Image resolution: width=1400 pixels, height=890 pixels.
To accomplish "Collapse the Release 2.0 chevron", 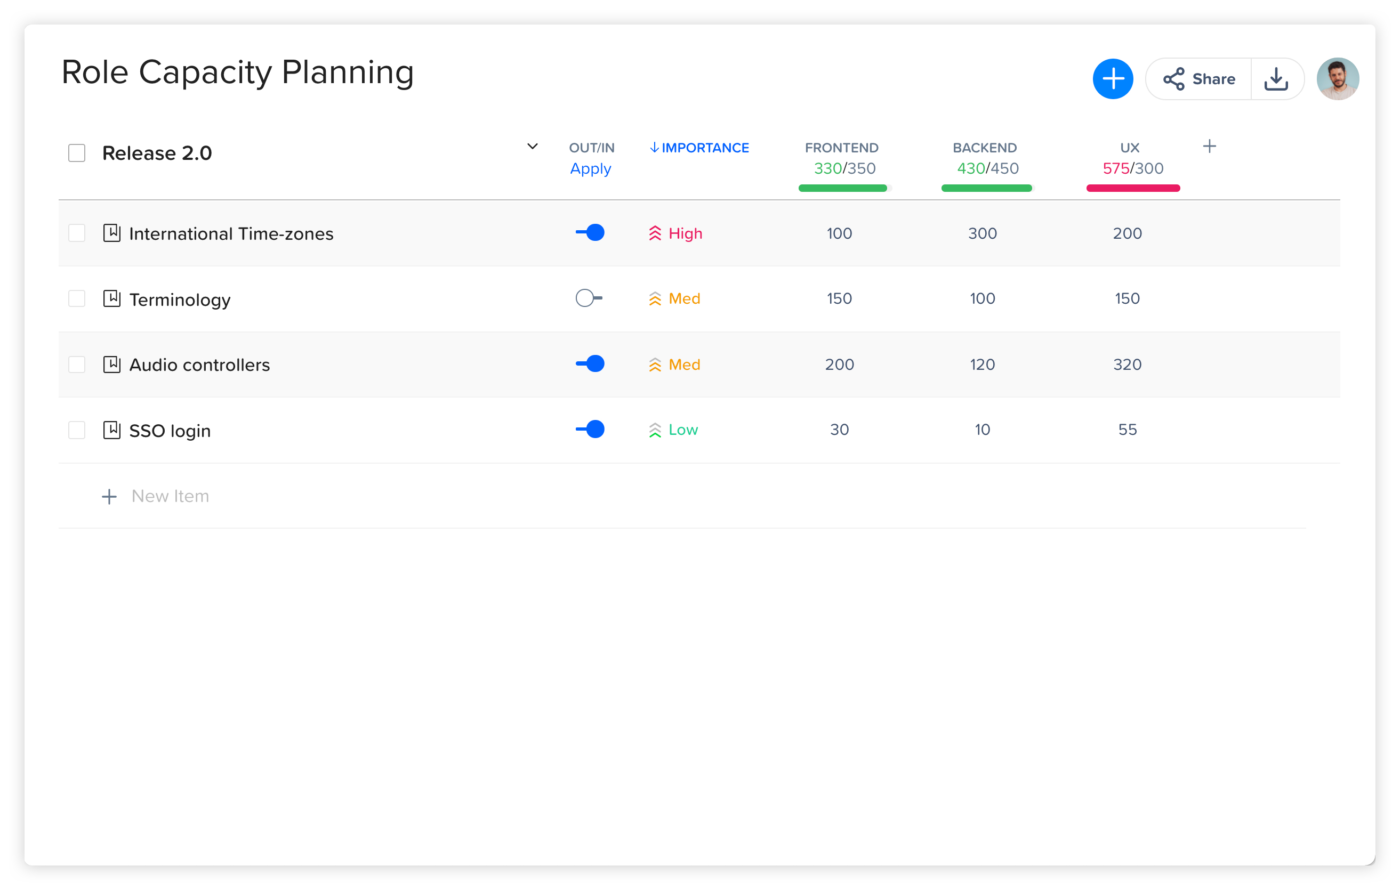I will tap(532, 147).
